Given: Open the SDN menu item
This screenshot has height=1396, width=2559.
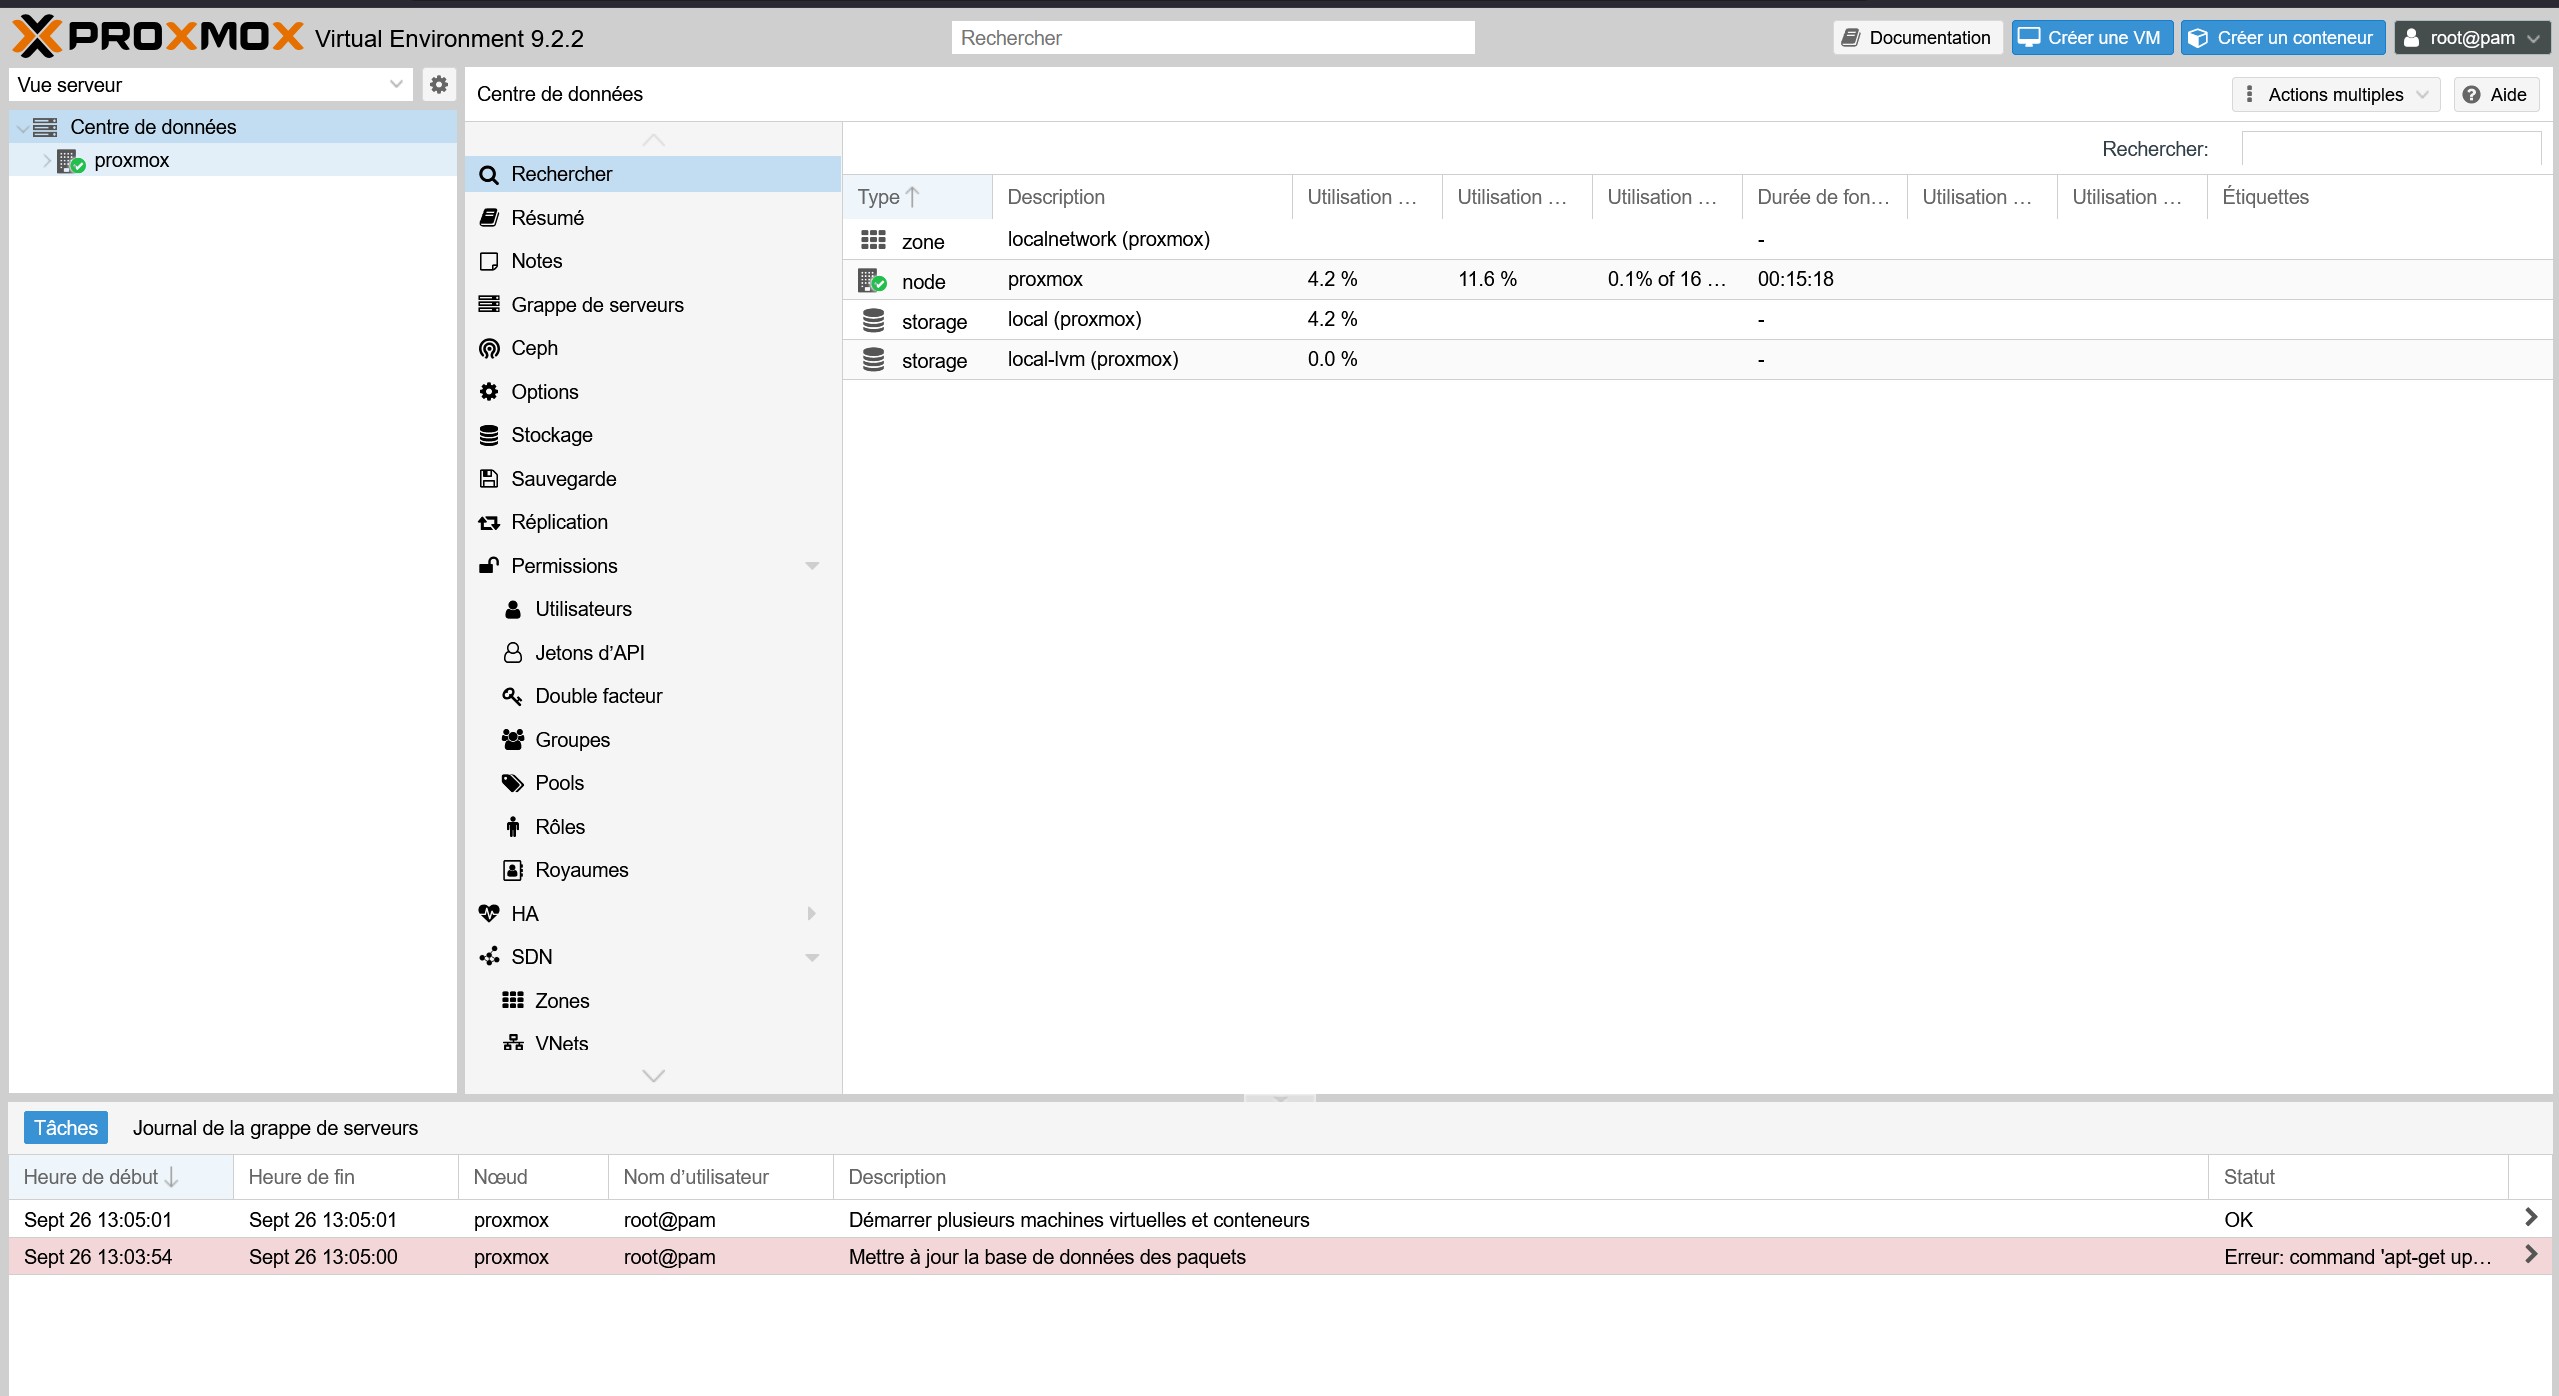Looking at the screenshot, I should coord(652,957).
